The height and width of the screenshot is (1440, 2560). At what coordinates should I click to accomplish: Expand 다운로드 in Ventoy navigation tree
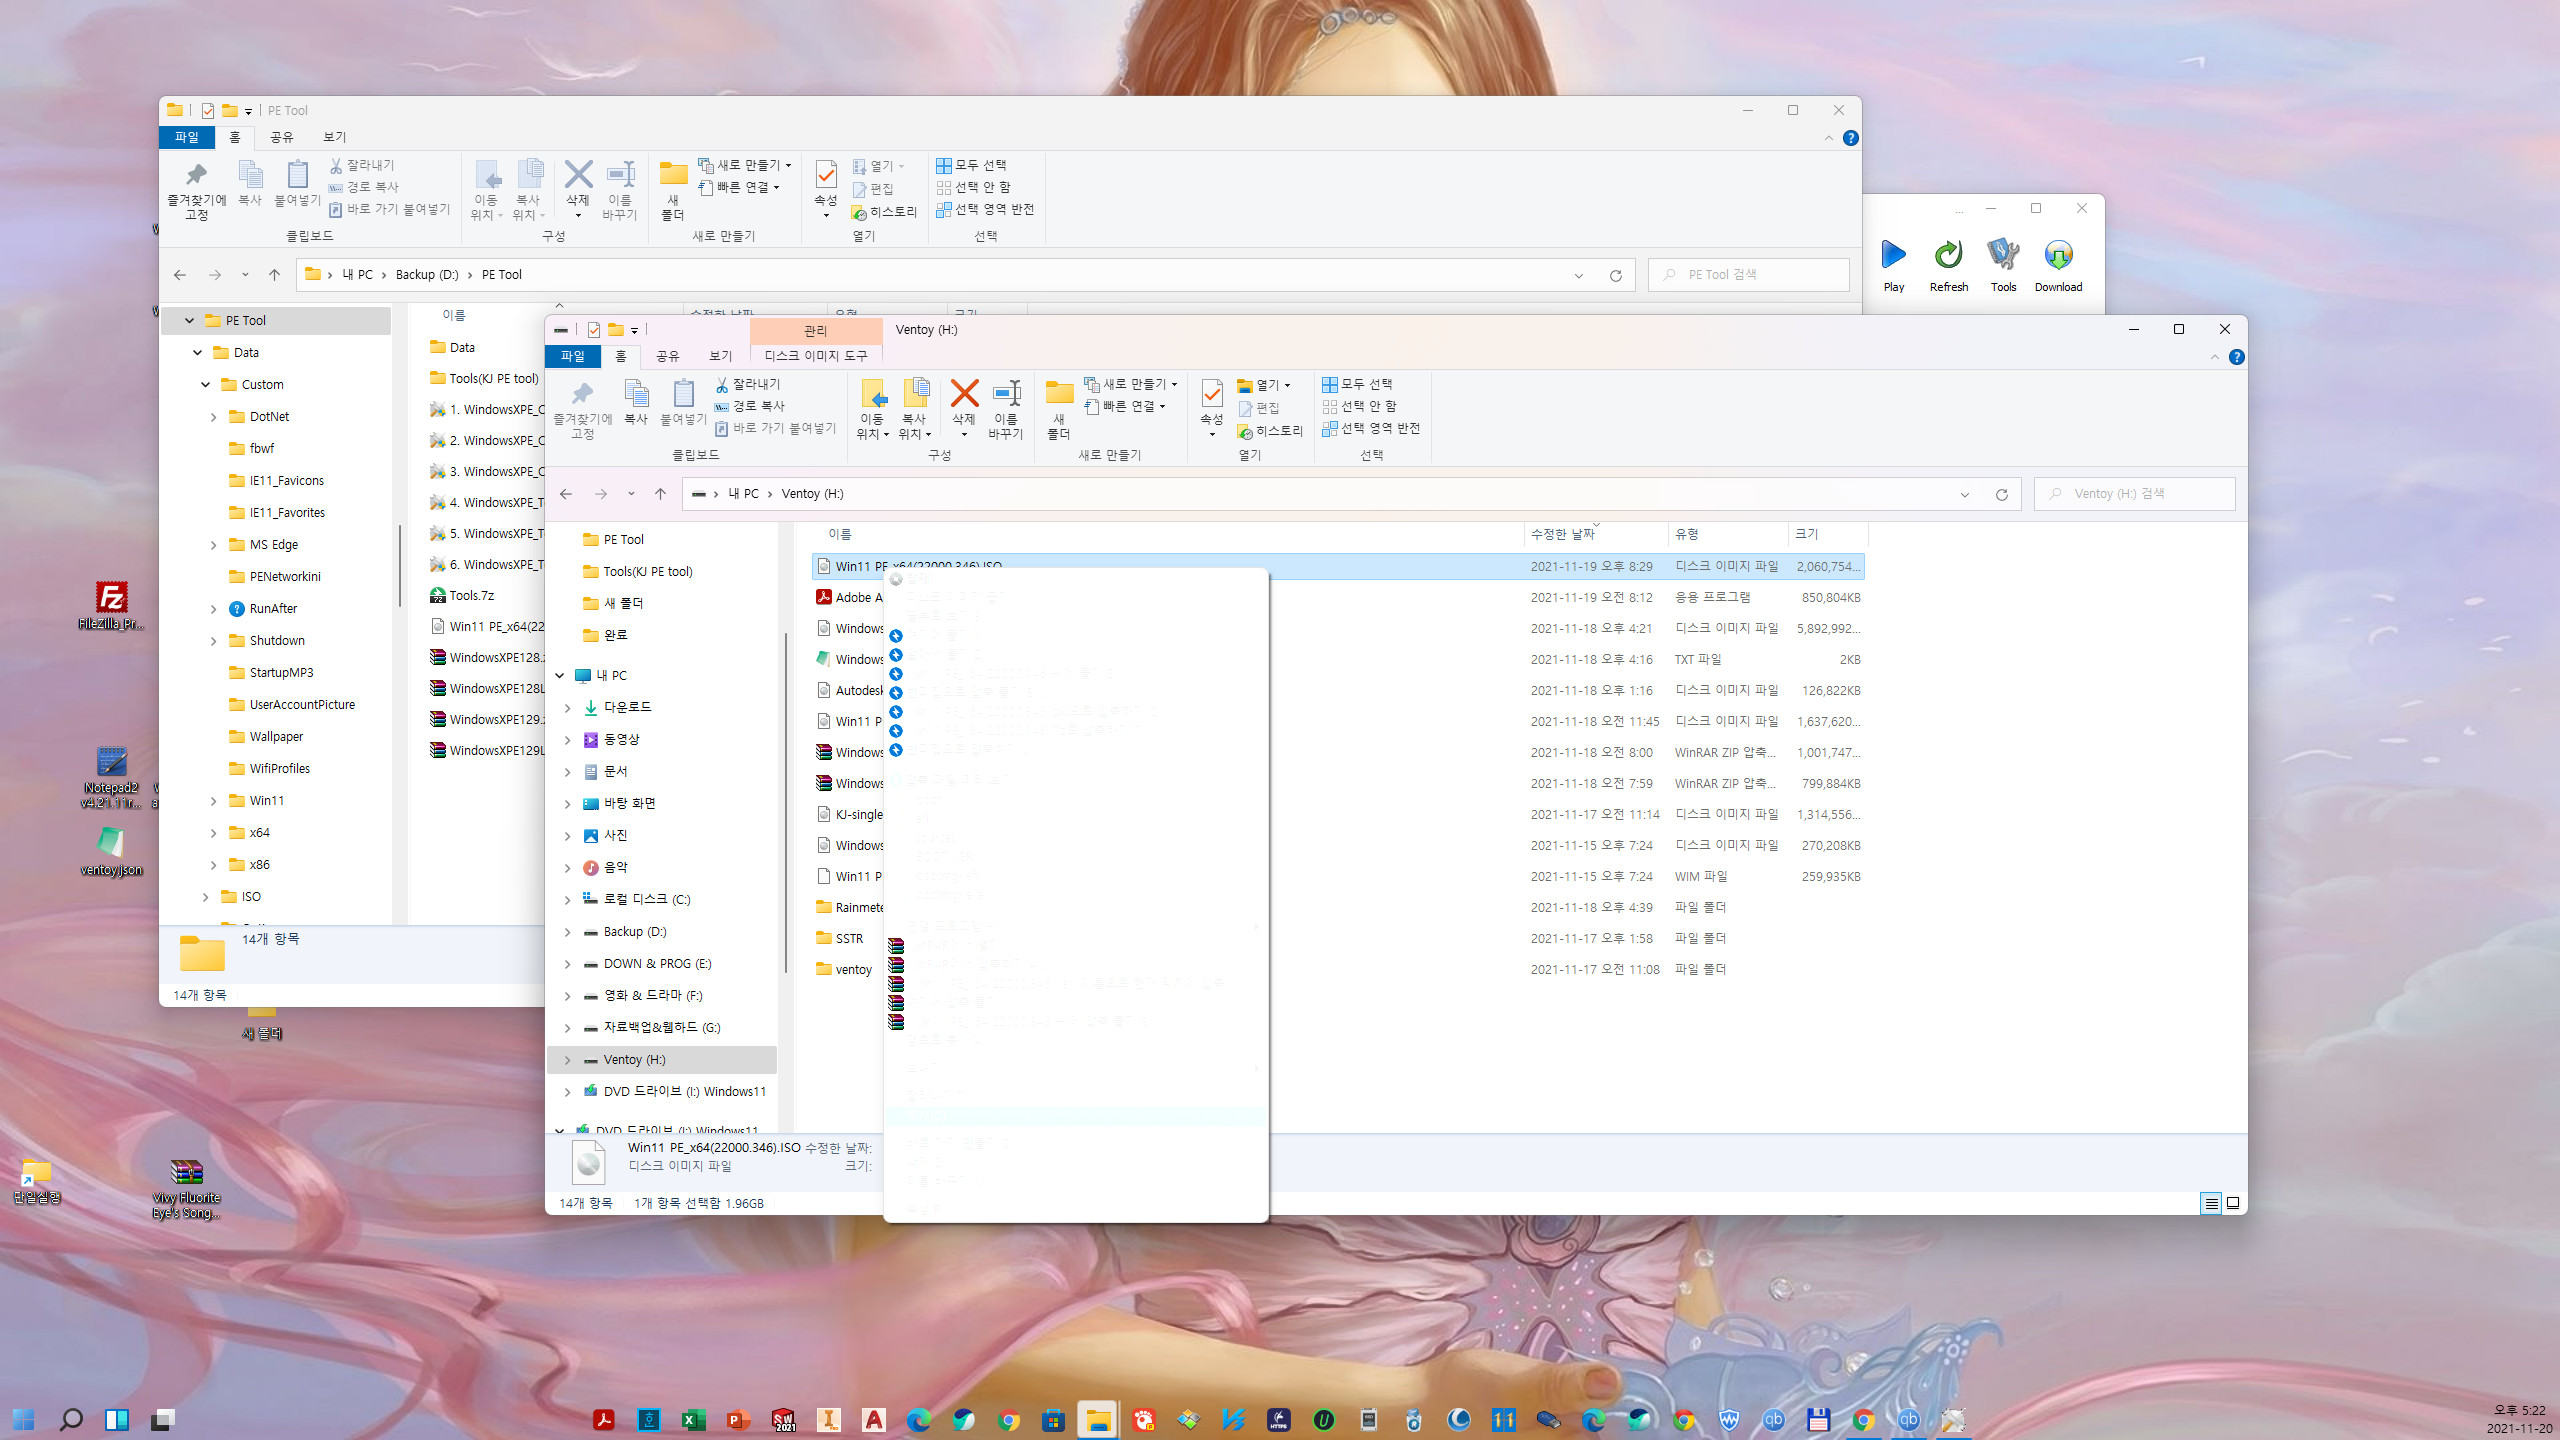coord(568,708)
